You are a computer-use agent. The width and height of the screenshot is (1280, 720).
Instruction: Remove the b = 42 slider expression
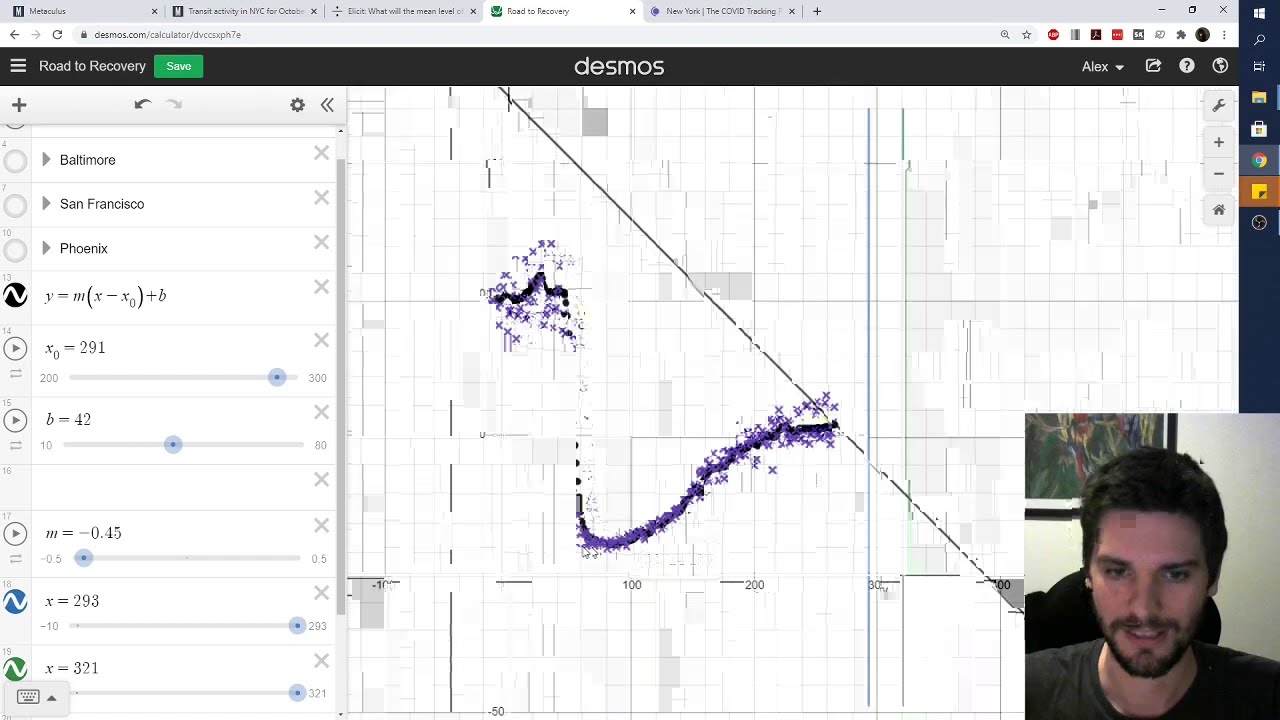321,412
